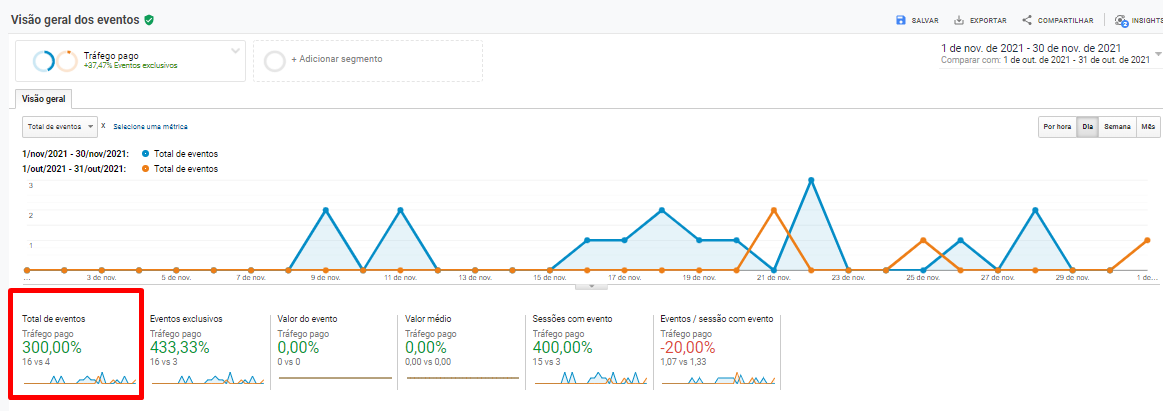
Task: Click the Exportar download icon
Action: [x=959, y=20]
